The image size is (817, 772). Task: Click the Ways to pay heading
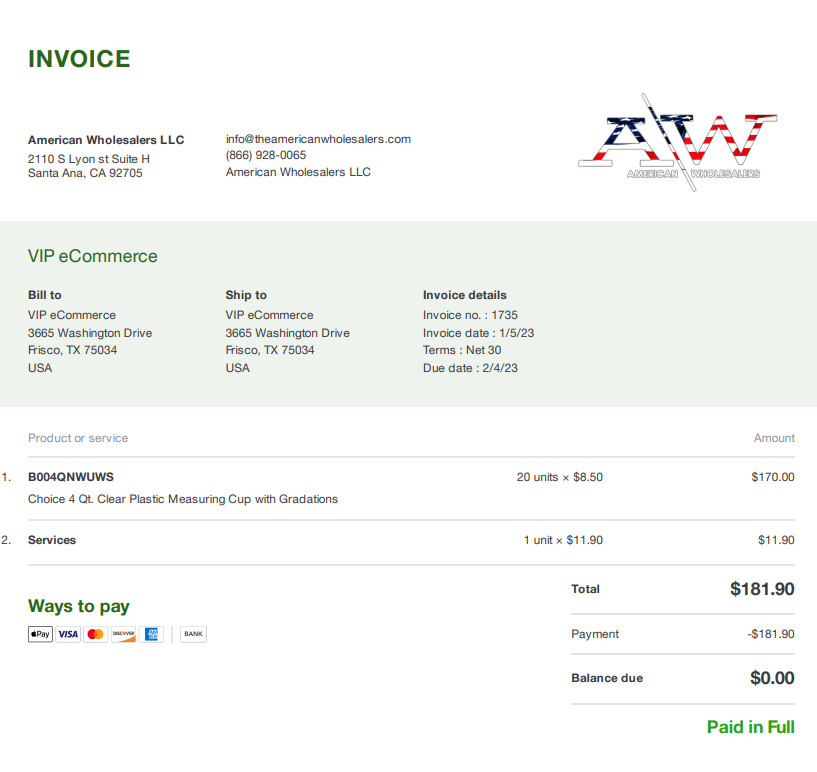coord(79,606)
